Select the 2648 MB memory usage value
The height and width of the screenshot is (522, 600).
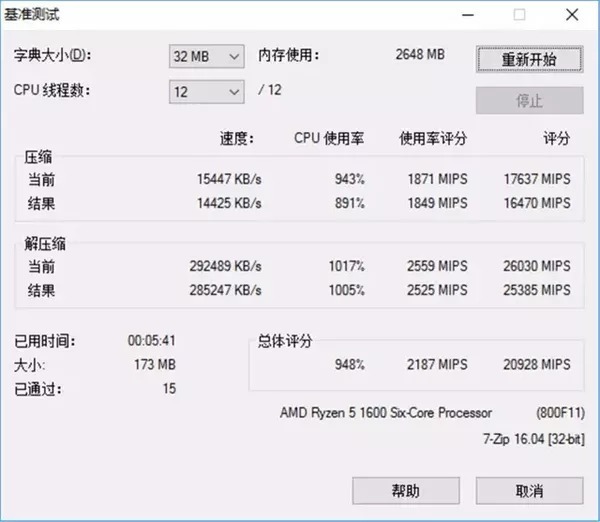point(420,54)
